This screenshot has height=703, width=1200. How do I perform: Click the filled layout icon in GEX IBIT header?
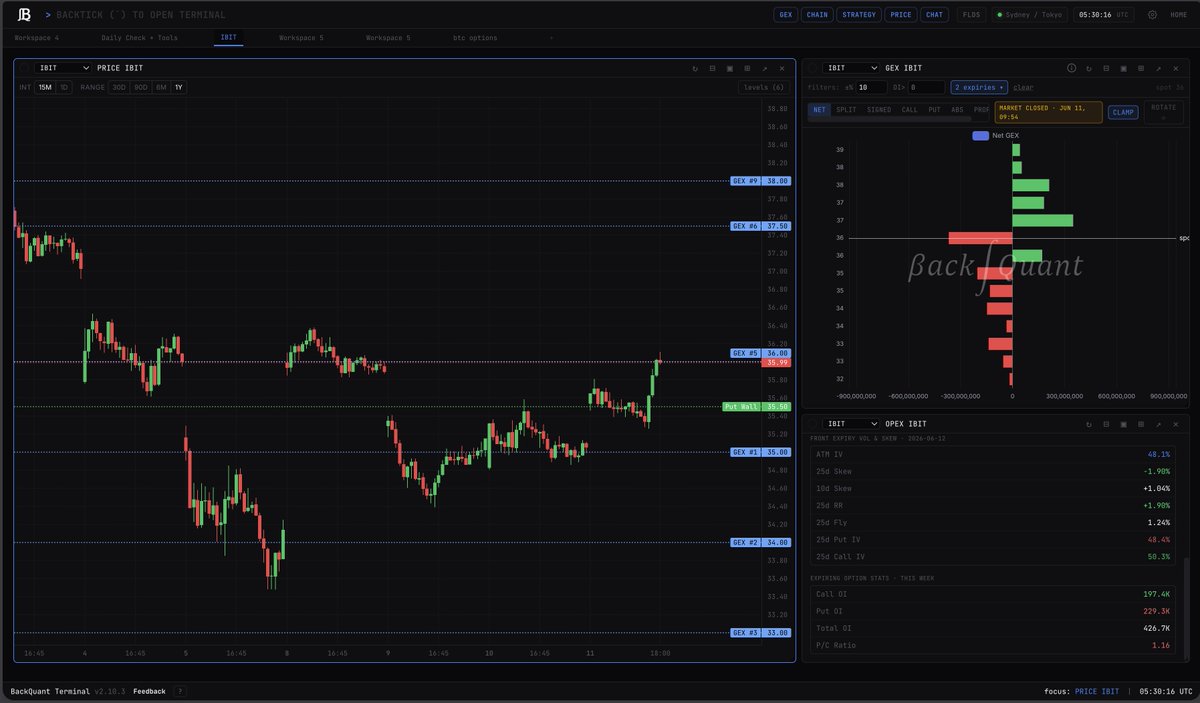point(1124,68)
